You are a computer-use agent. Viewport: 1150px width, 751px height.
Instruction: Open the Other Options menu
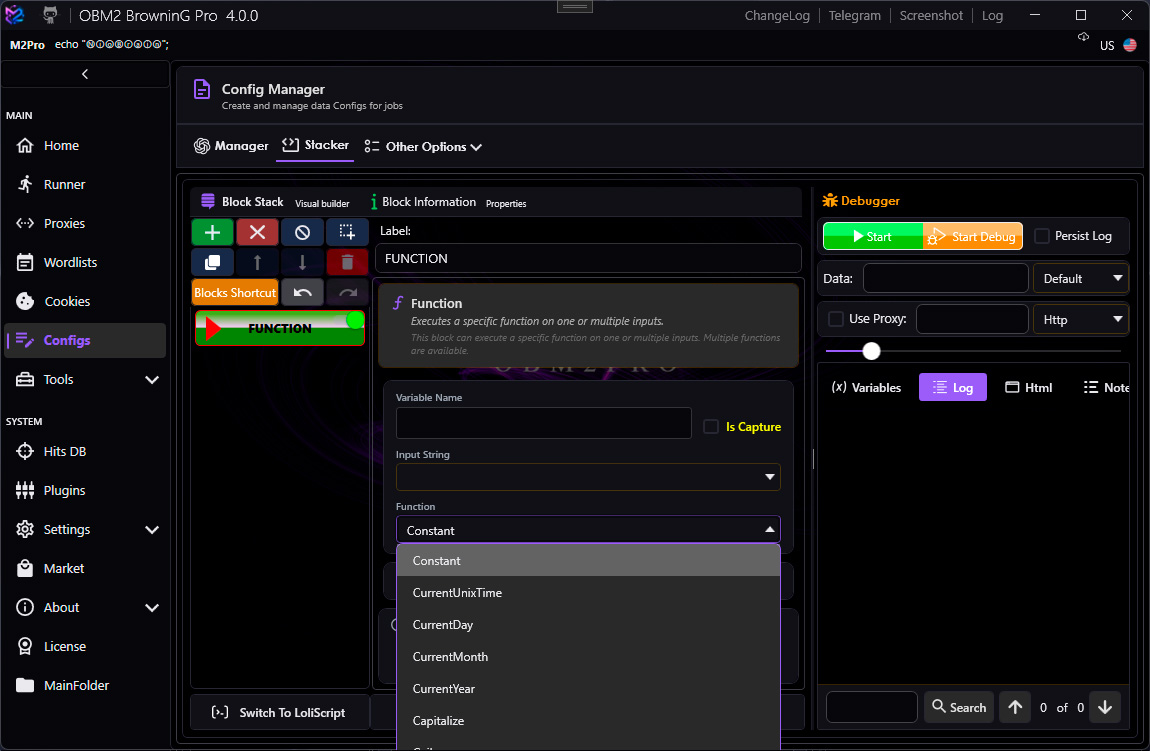pyautogui.click(x=423, y=147)
